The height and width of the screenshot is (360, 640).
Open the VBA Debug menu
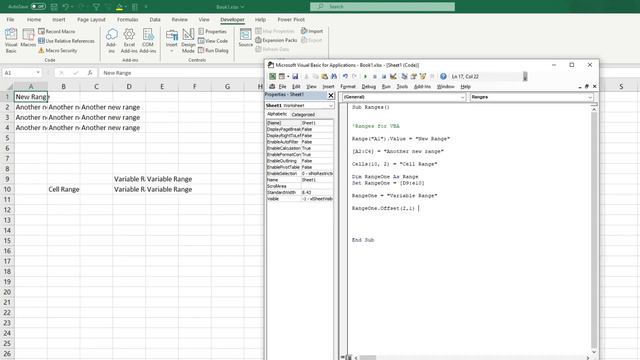tap(369, 87)
